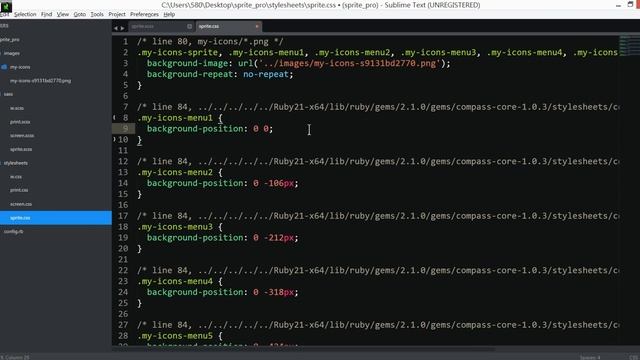Open the Find menu
This screenshot has width=640, height=360.
pos(47,14)
